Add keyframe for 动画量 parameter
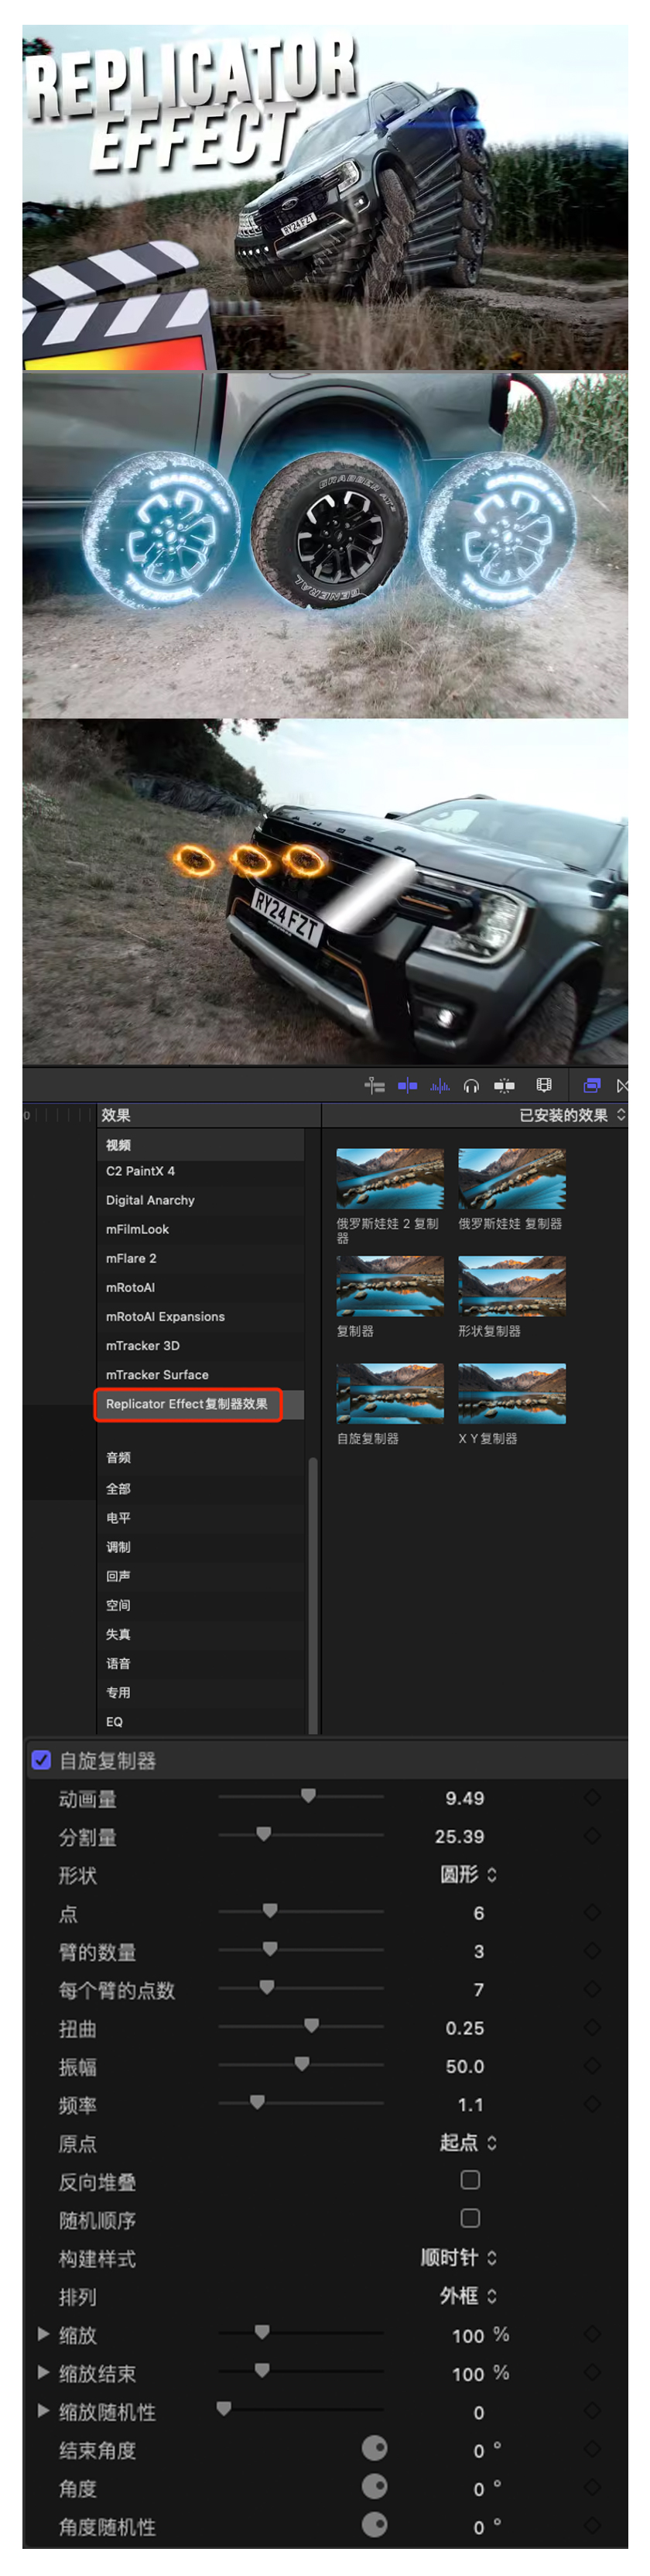 592,1797
